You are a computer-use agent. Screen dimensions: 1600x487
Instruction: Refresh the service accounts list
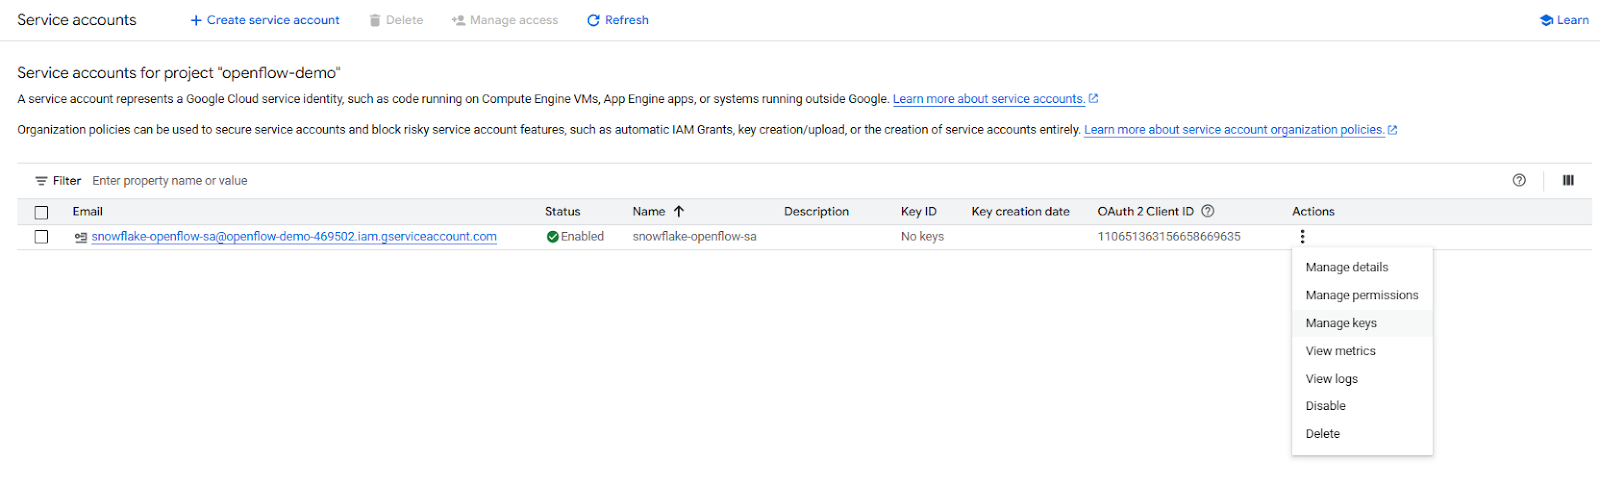(618, 20)
